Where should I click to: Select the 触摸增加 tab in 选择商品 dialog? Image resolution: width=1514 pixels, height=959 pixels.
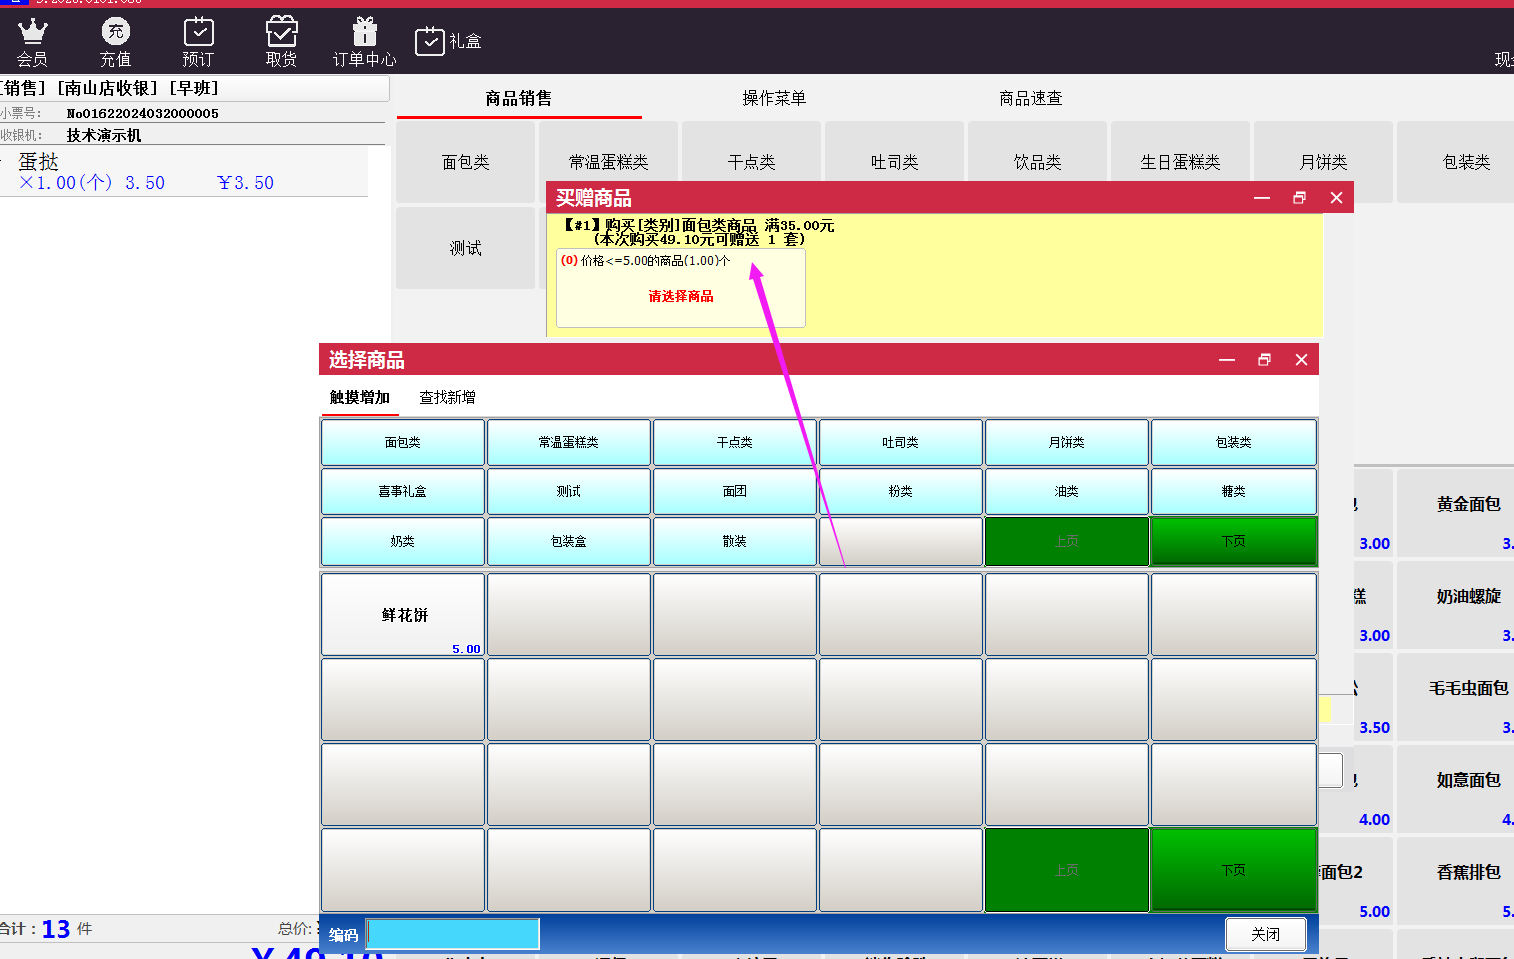pyautogui.click(x=360, y=397)
